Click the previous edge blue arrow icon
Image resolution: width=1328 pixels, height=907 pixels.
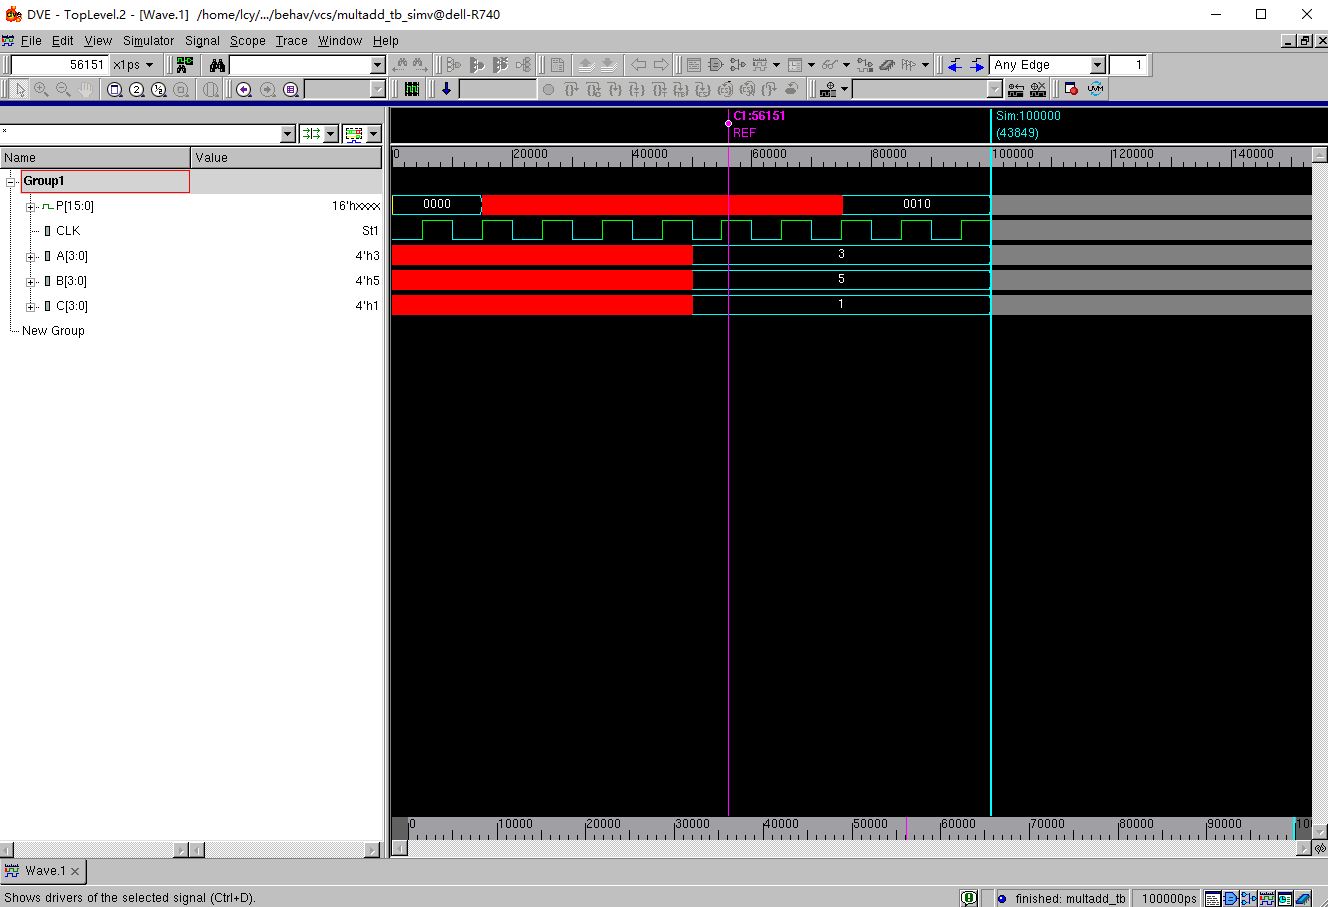click(955, 65)
